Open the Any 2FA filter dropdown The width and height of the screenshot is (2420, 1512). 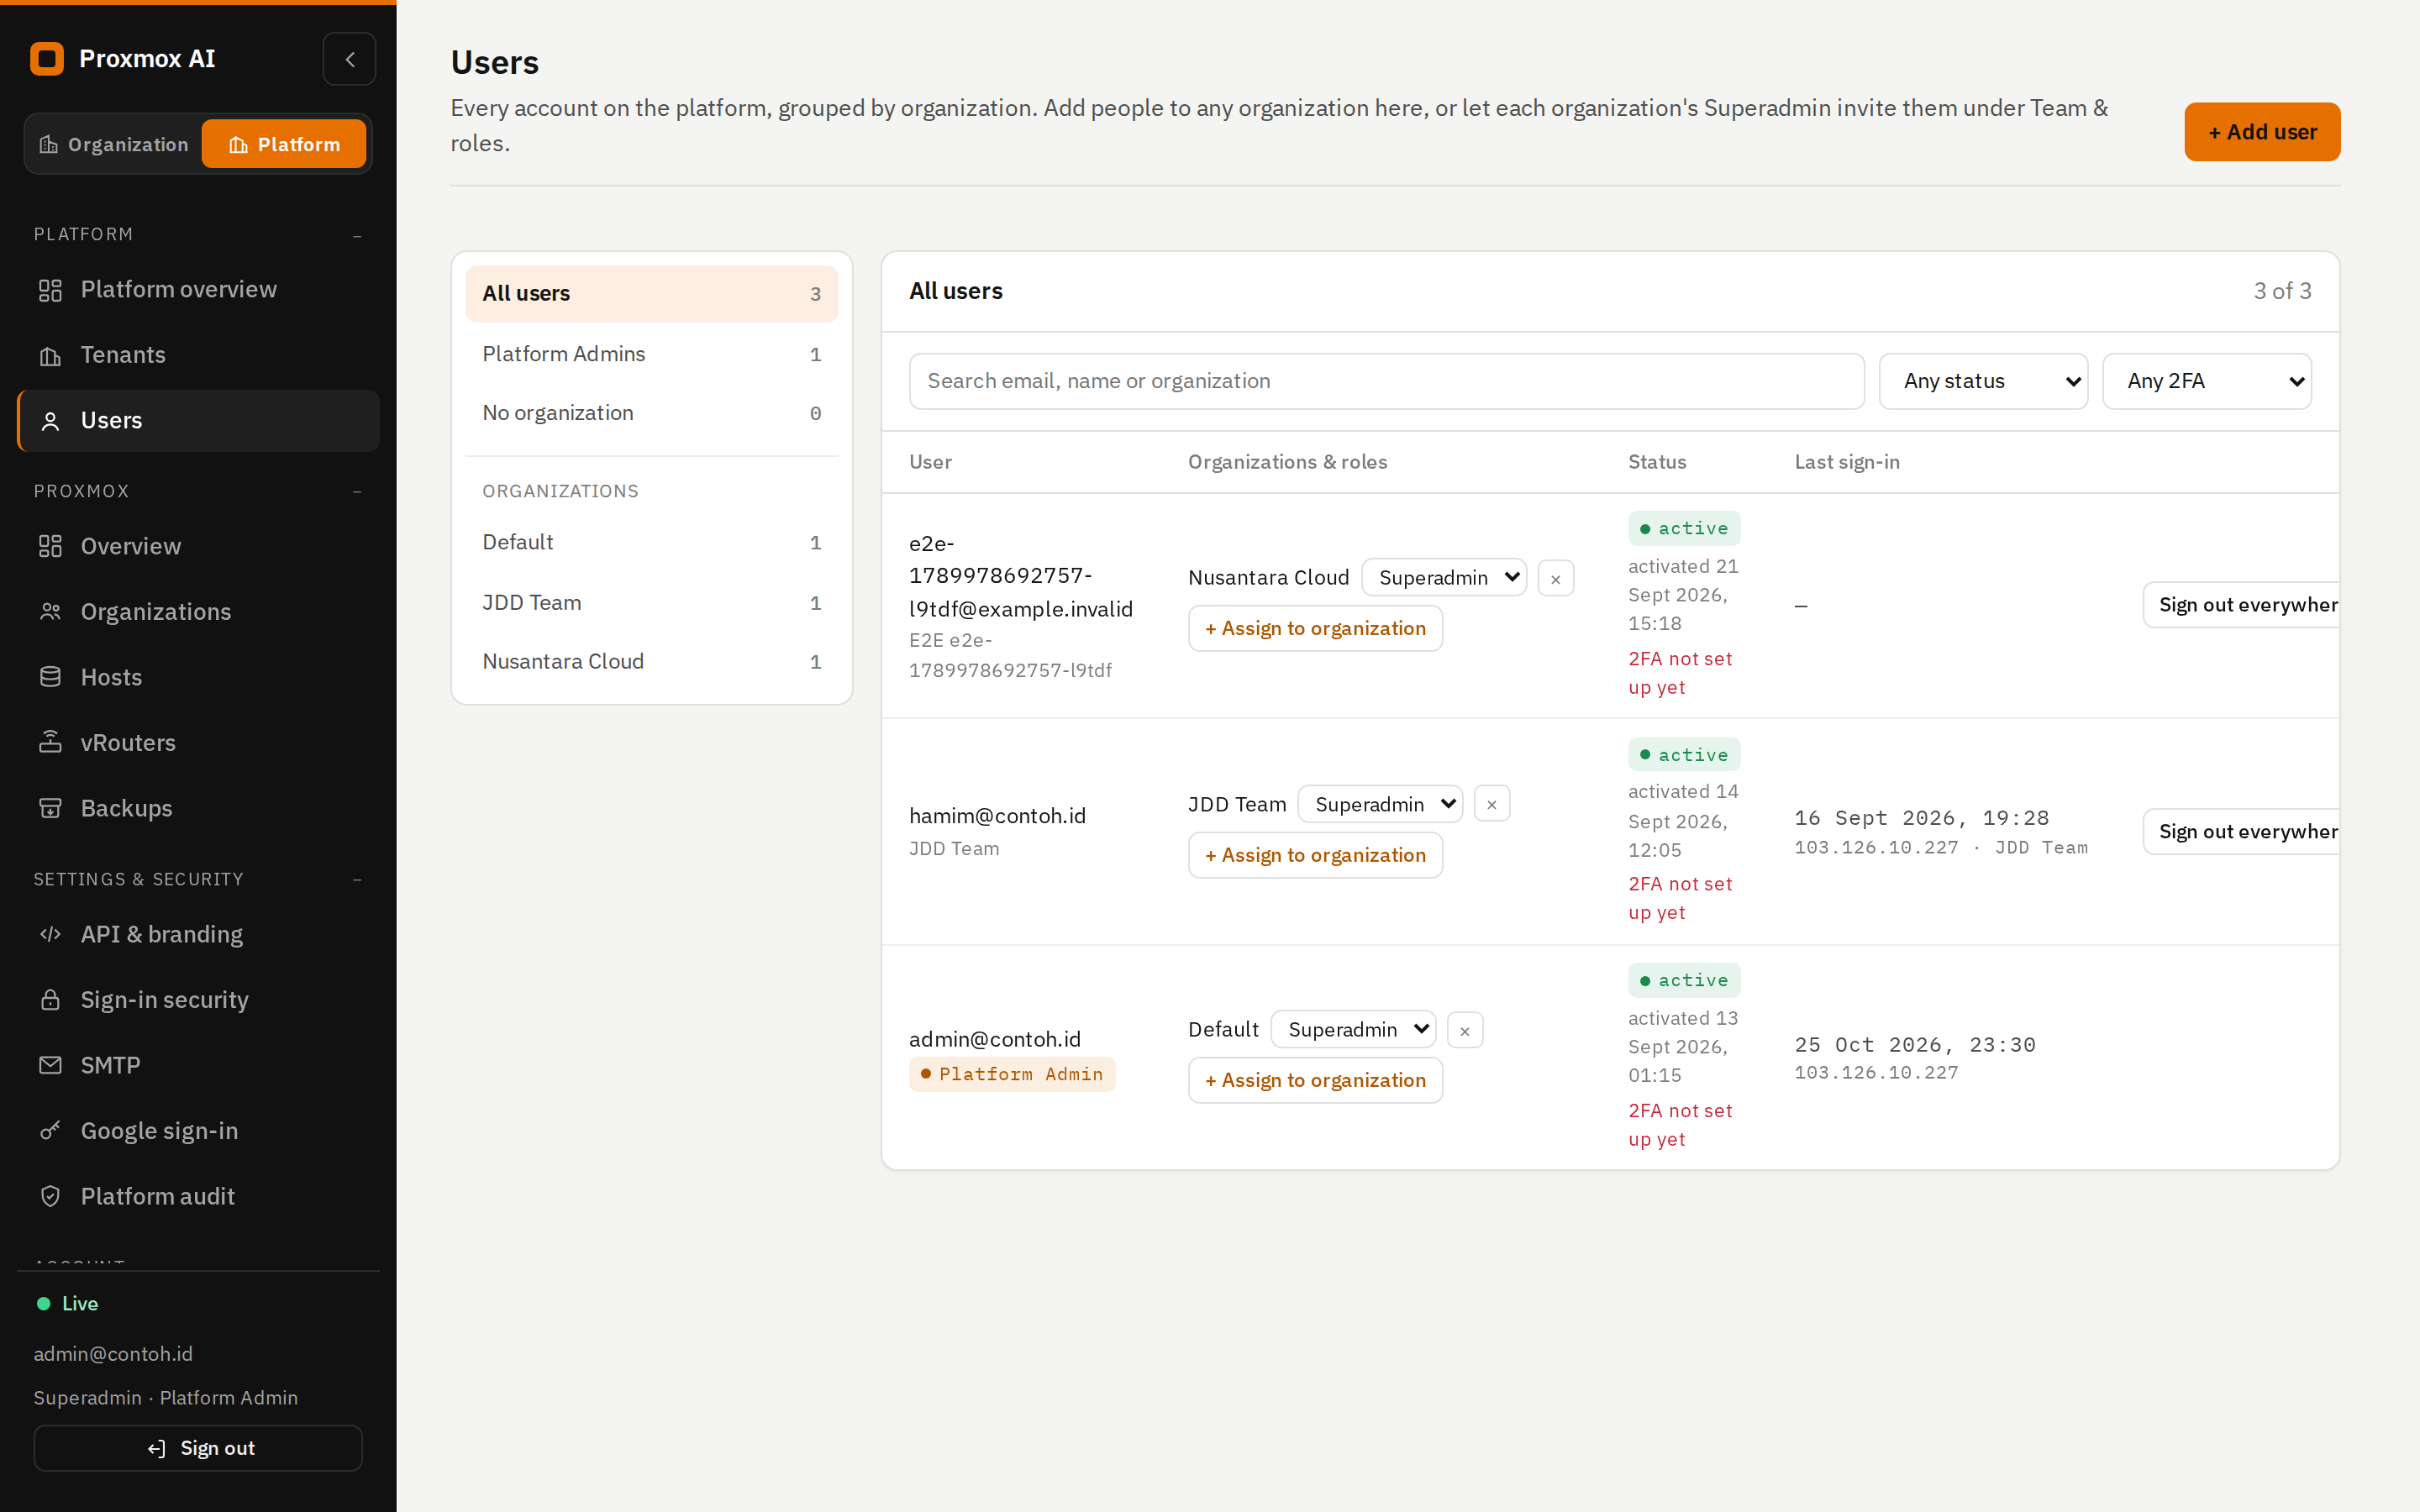(x=2206, y=381)
